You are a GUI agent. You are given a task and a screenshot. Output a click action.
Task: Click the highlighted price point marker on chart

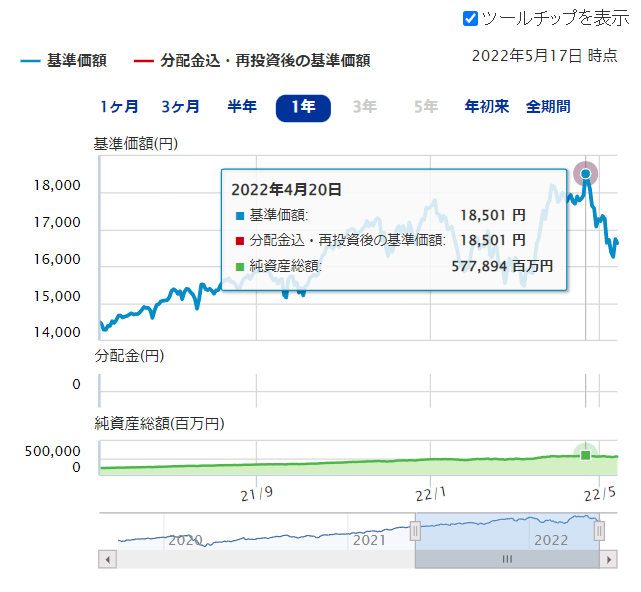pyautogui.click(x=585, y=174)
